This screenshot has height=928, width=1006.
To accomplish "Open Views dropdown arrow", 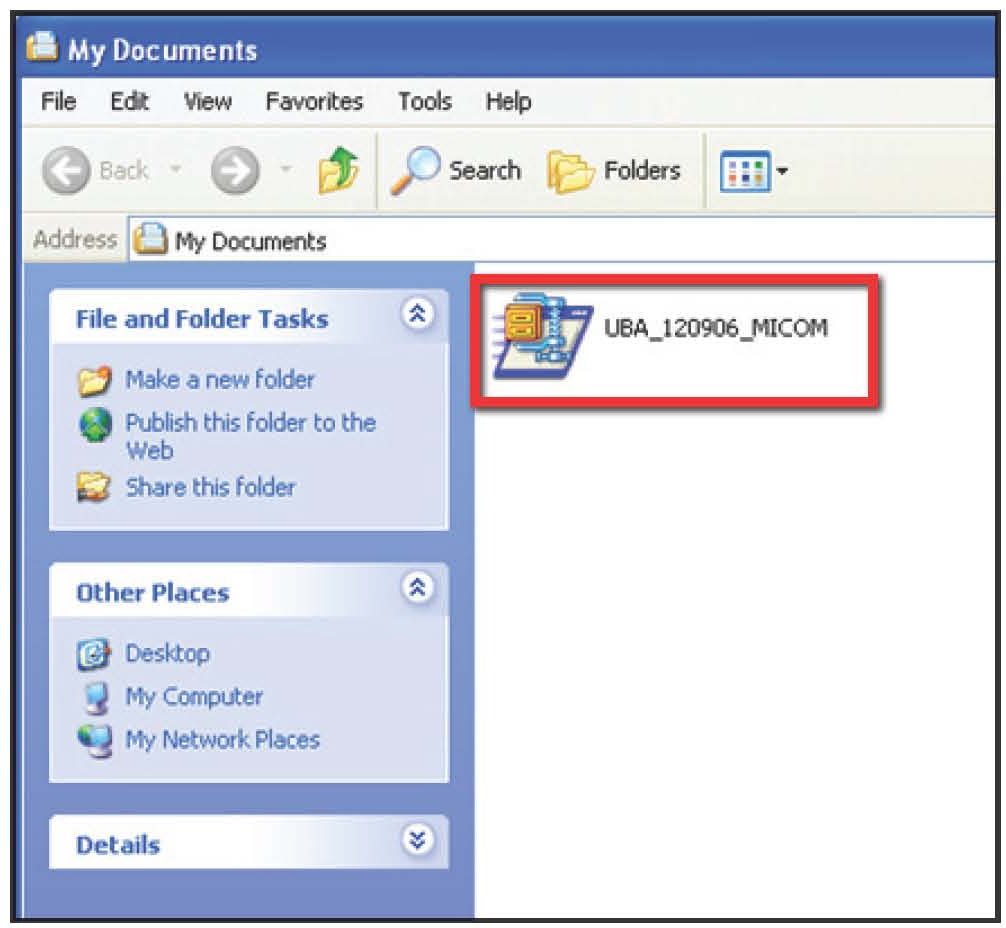I will (782, 171).
